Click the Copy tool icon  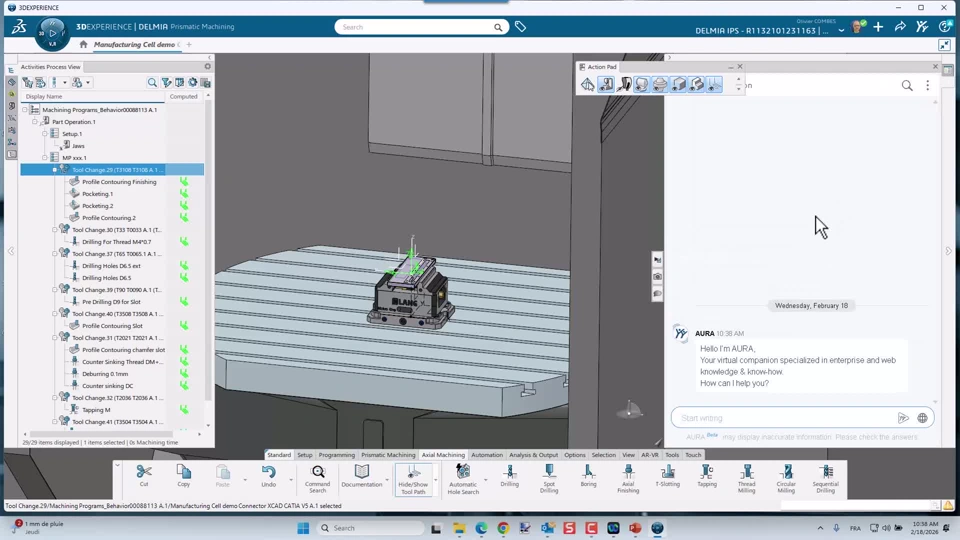[184, 471]
